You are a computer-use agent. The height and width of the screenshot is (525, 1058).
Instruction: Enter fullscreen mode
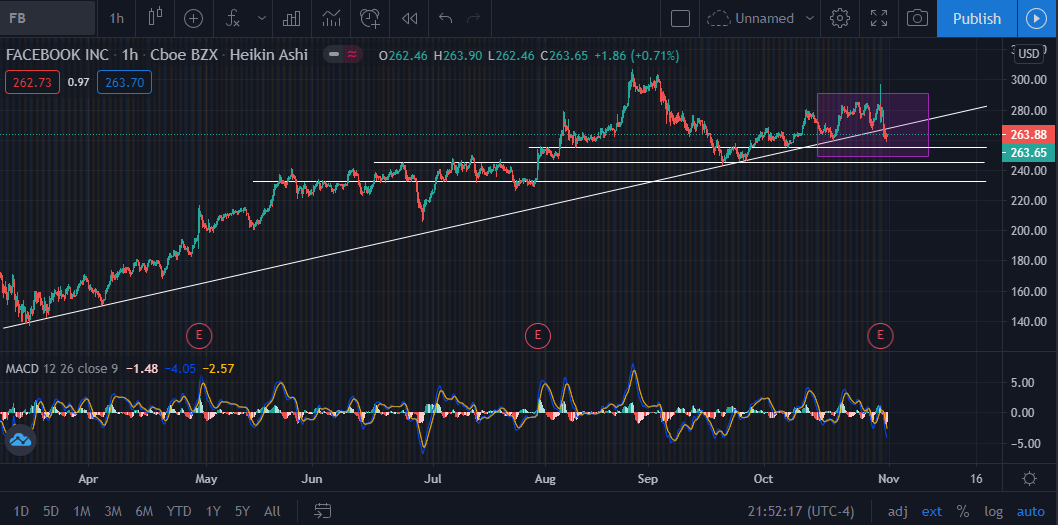tap(879, 18)
